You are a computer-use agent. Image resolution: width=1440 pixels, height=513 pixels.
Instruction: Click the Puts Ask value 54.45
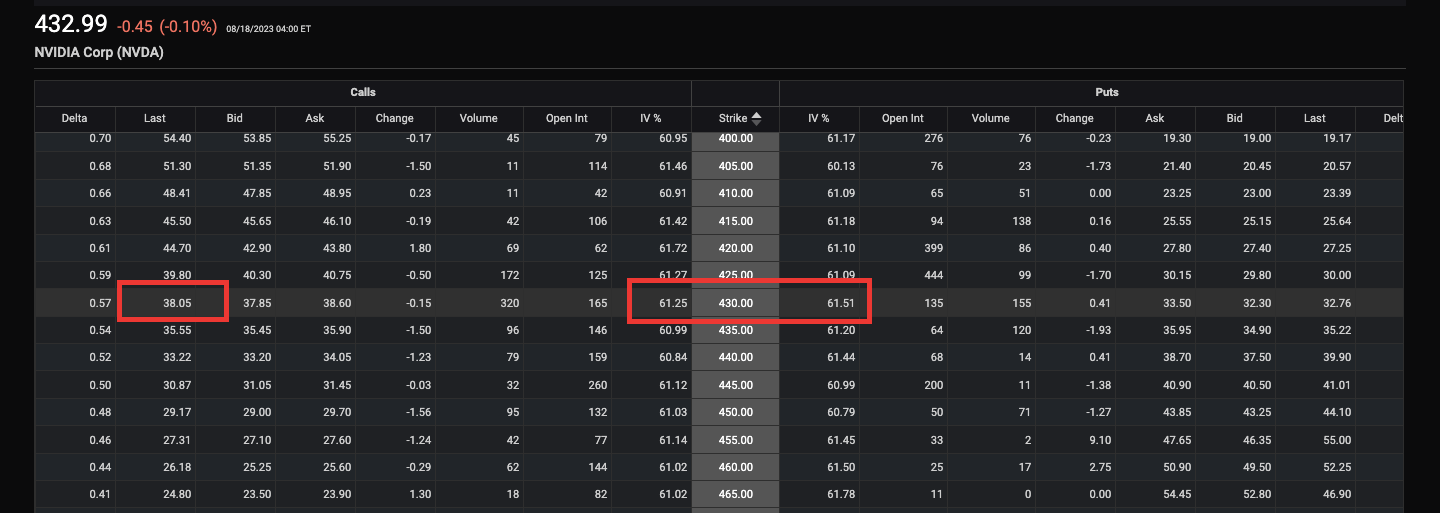[1178, 495]
